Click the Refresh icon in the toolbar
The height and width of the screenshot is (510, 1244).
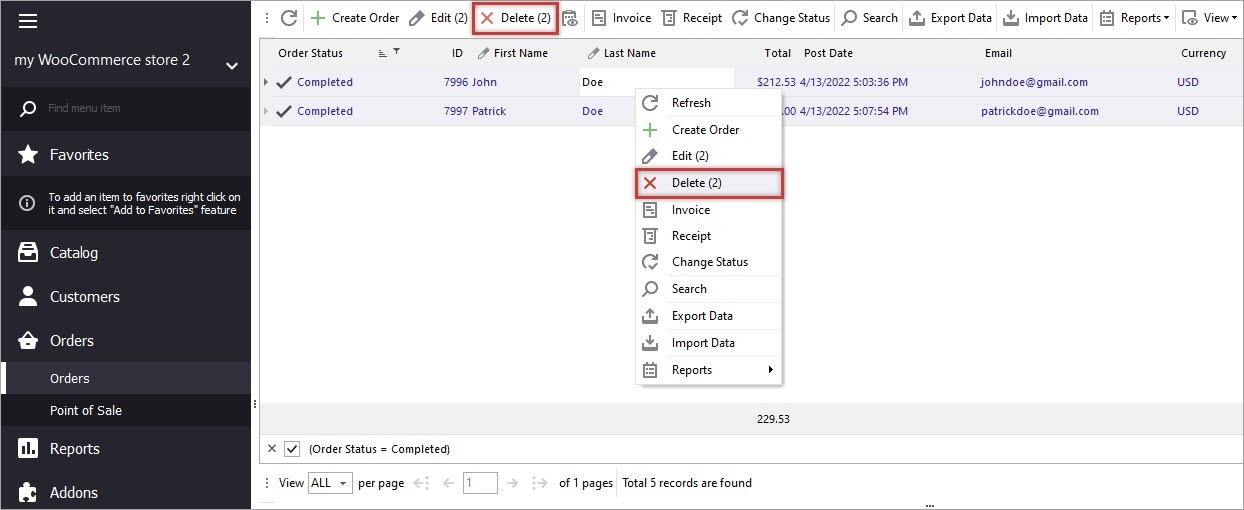pyautogui.click(x=289, y=18)
